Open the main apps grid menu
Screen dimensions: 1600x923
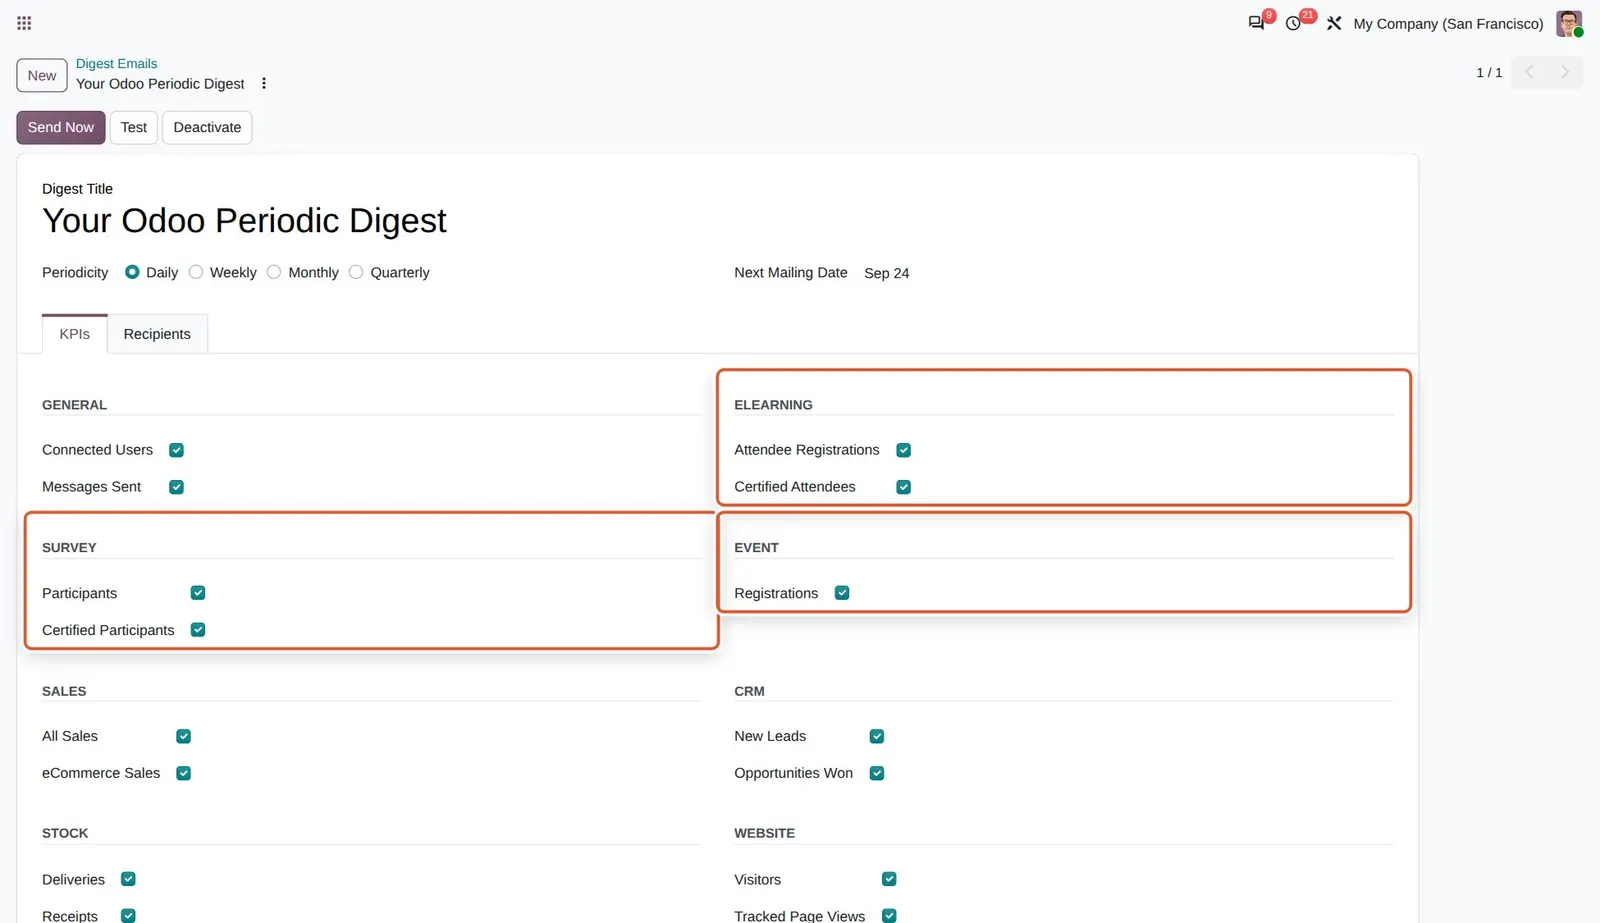click(x=24, y=23)
